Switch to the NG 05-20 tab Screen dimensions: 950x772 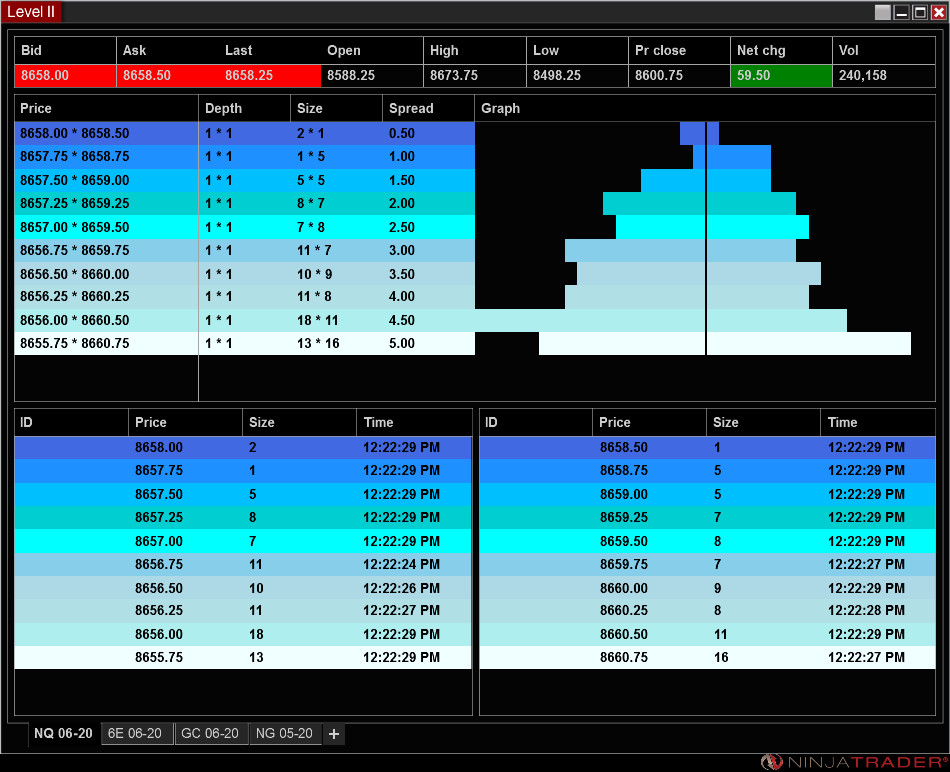pyautogui.click(x=284, y=733)
